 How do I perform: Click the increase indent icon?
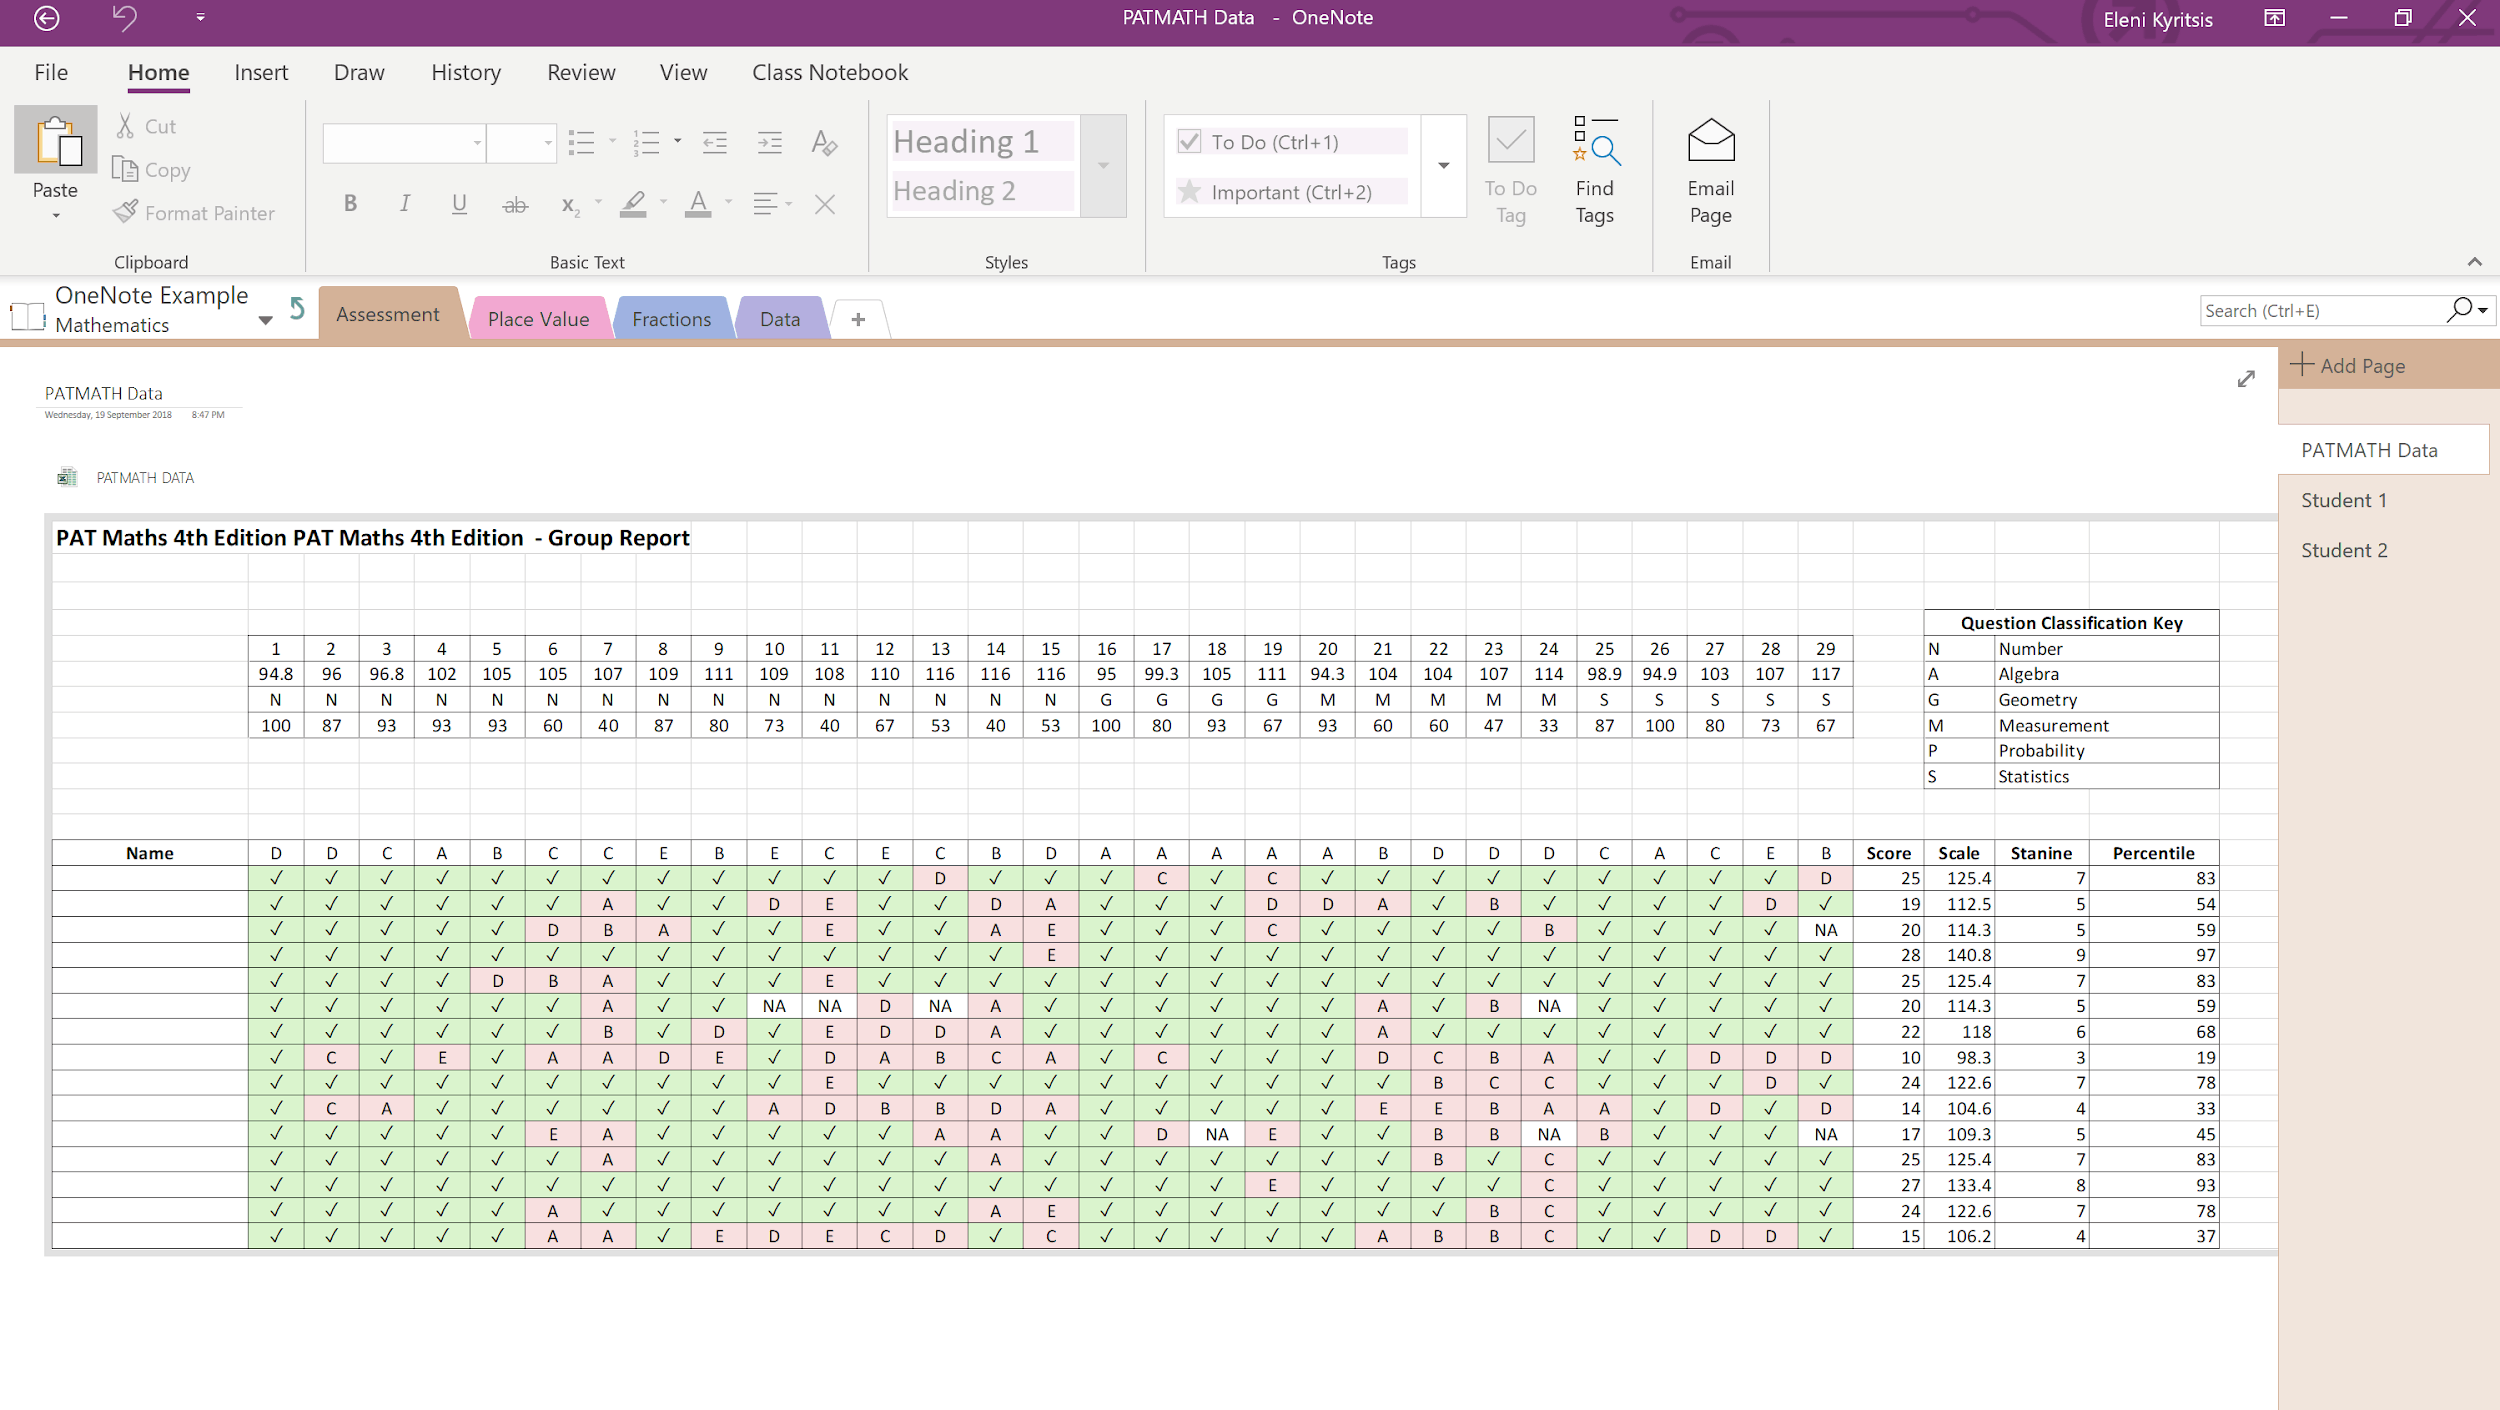tap(769, 143)
